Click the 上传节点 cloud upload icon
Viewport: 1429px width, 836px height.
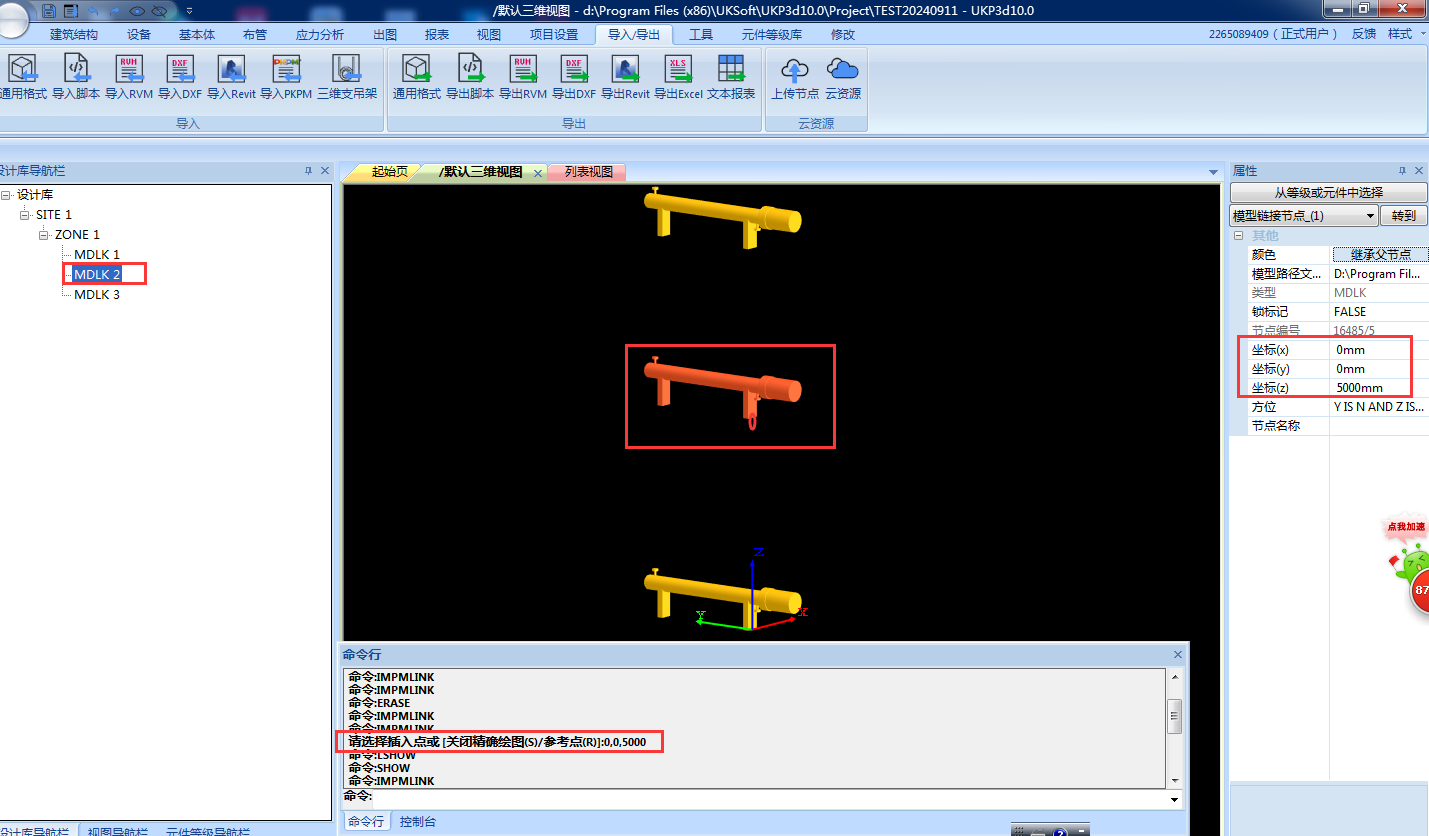[x=795, y=69]
